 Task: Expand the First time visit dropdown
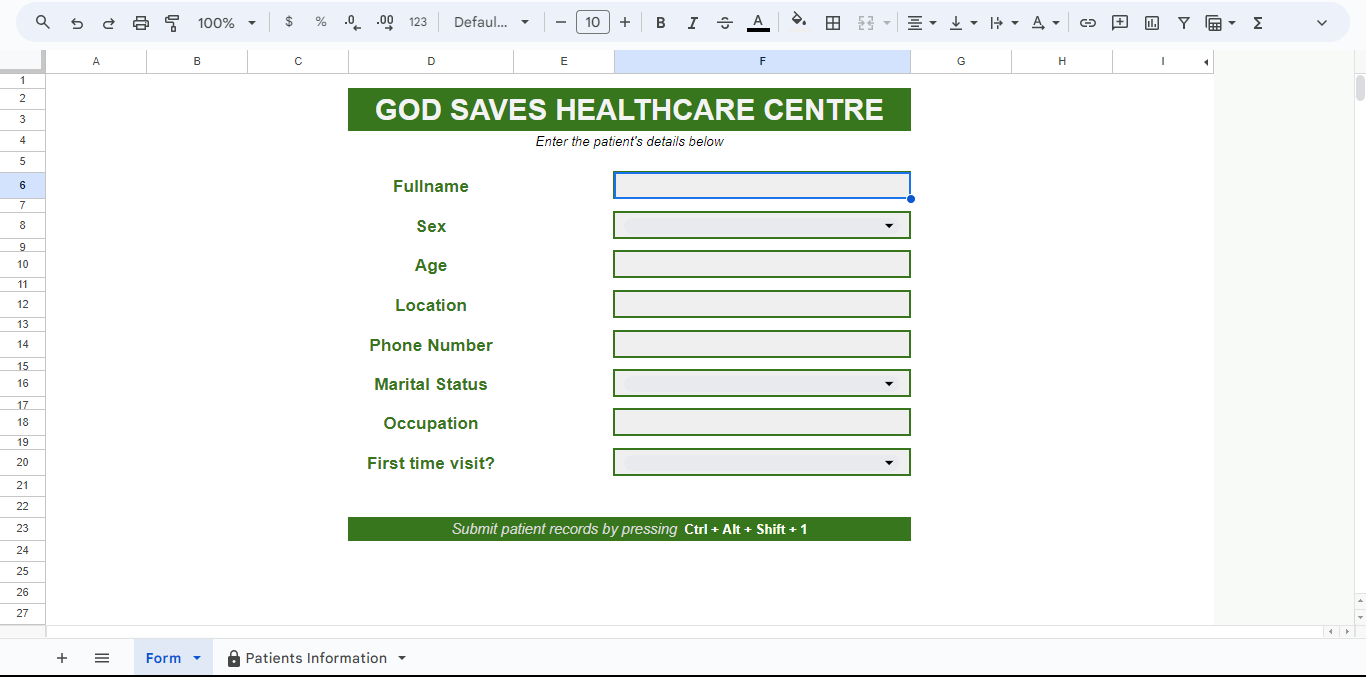pyautogui.click(x=888, y=463)
